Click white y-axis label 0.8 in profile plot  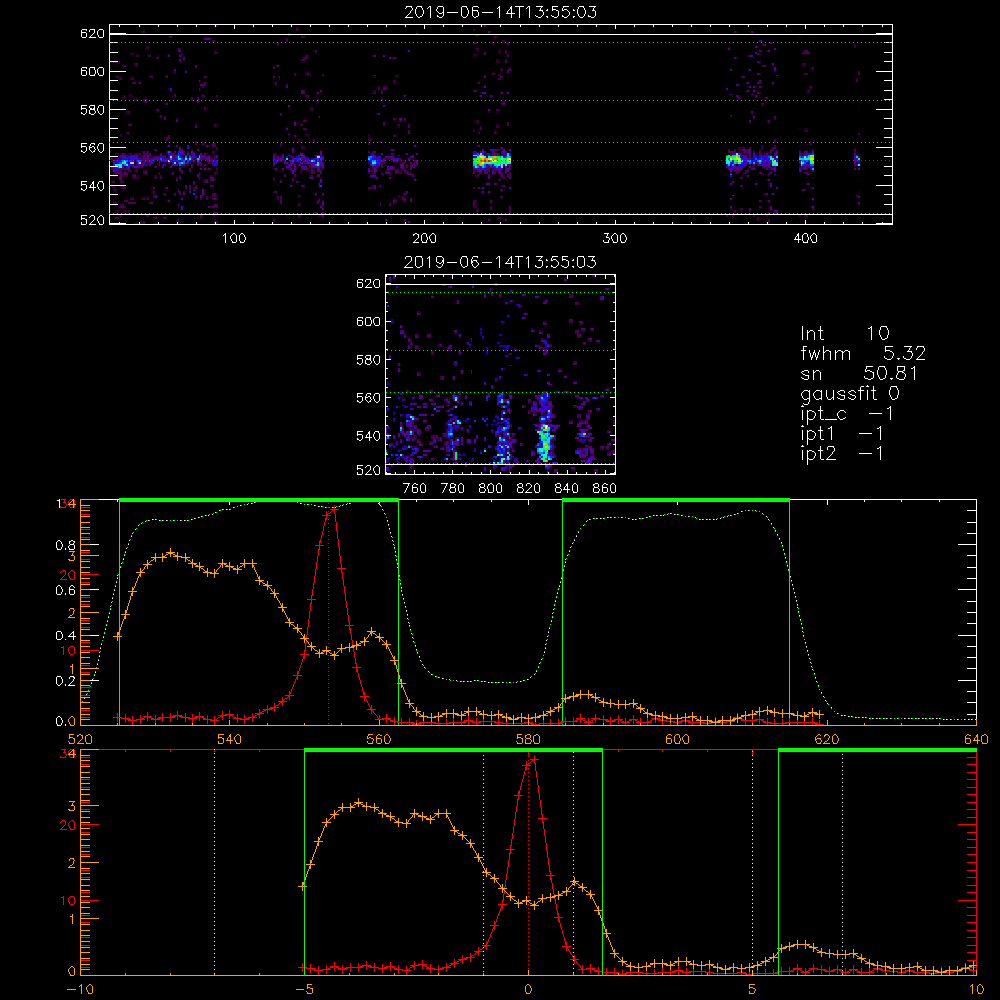coord(66,546)
